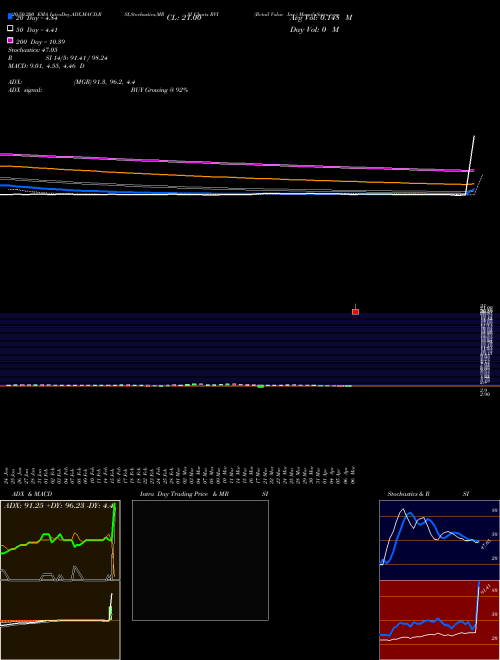Open the MACD histogram chart panel
Viewport: 500px width, 660px height.
(x=60, y=620)
